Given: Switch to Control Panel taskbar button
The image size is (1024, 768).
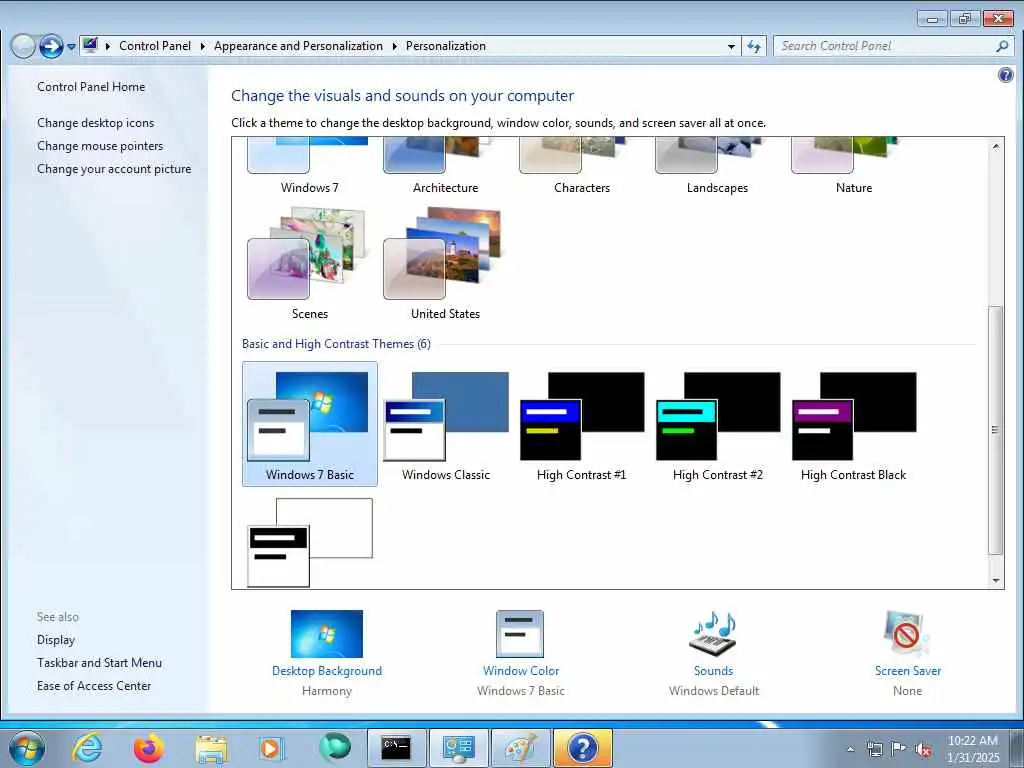Looking at the screenshot, I should (458, 748).
